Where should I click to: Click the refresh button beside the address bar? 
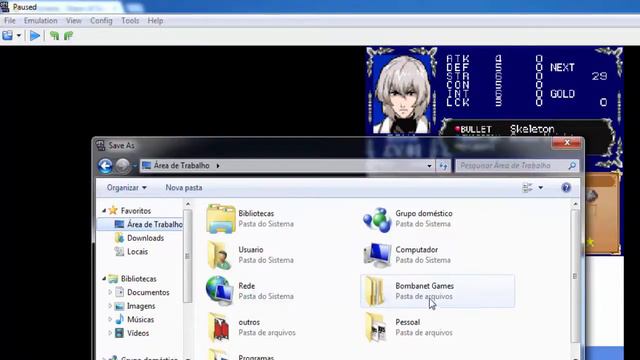click(443, 166)
